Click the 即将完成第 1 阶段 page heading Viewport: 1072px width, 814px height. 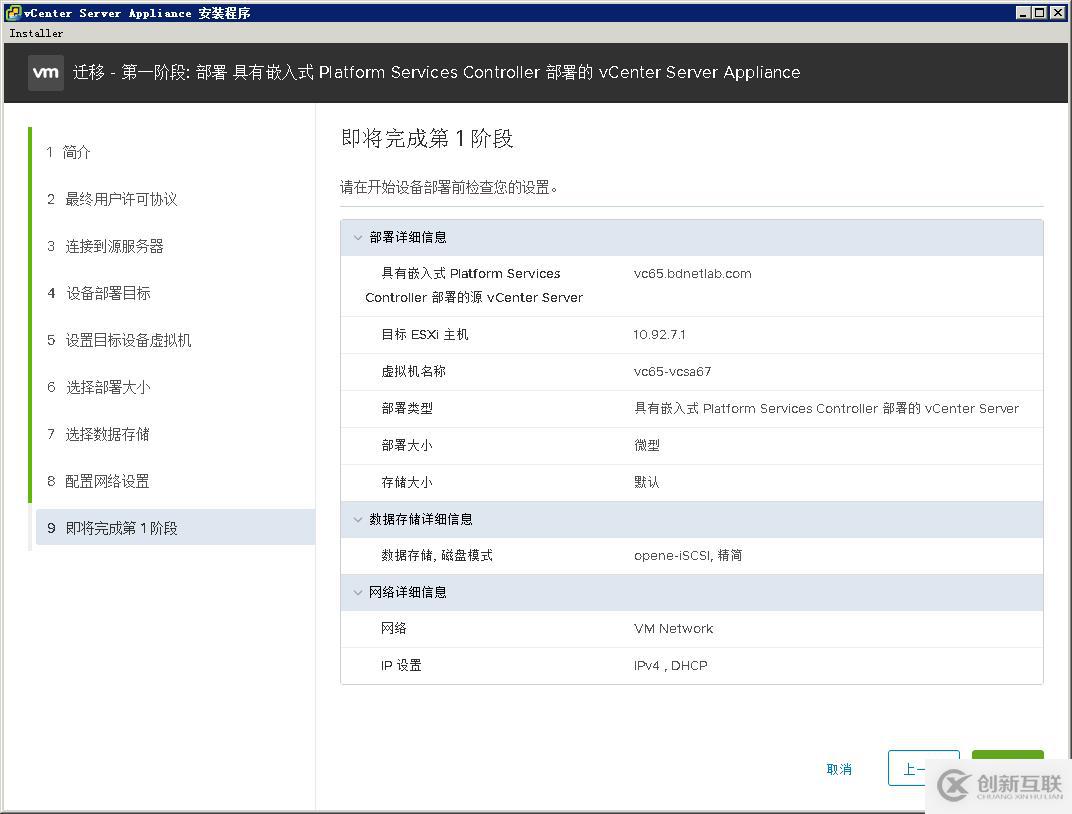tap(427, 139)
